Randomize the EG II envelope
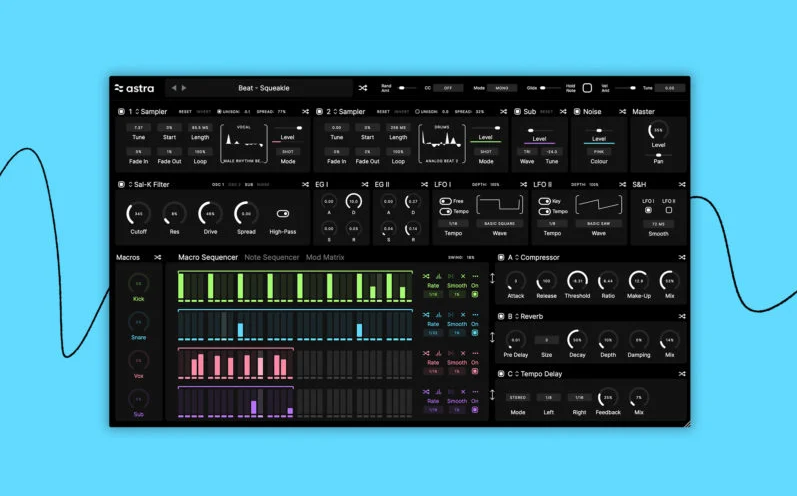Viewport: 797px width, 496px height. [x=424, y=184]
